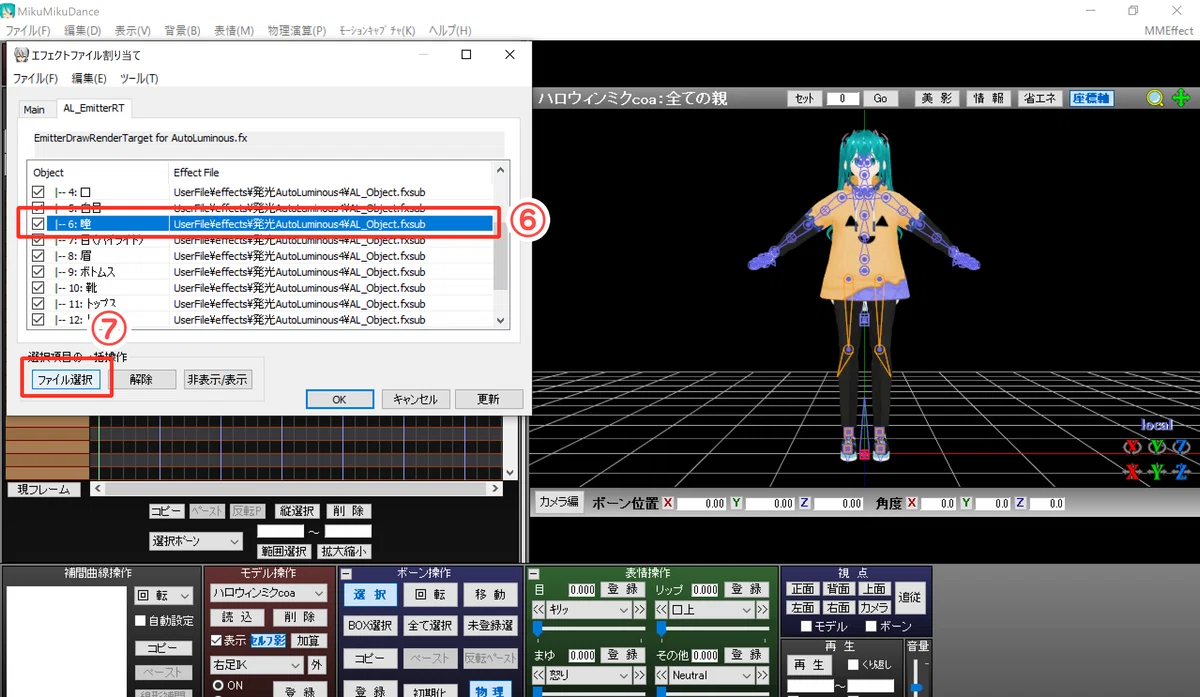This screenshot has height=697, width=1200.
Task: Click the red X rotation axis icon
Action: tap(1132, 446)
